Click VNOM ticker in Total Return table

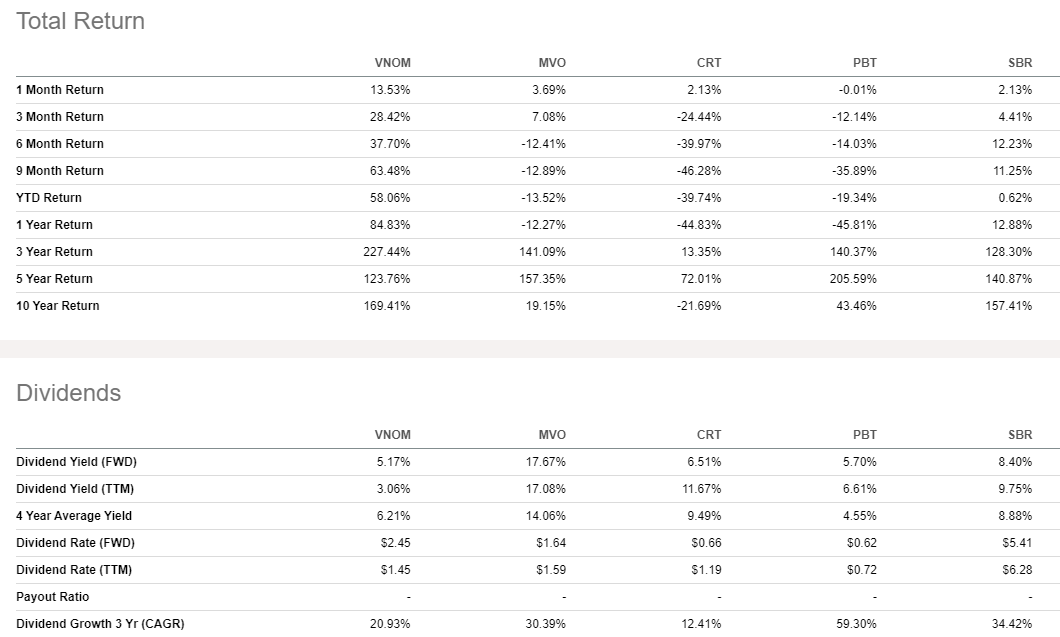click(x=392, y=63)
